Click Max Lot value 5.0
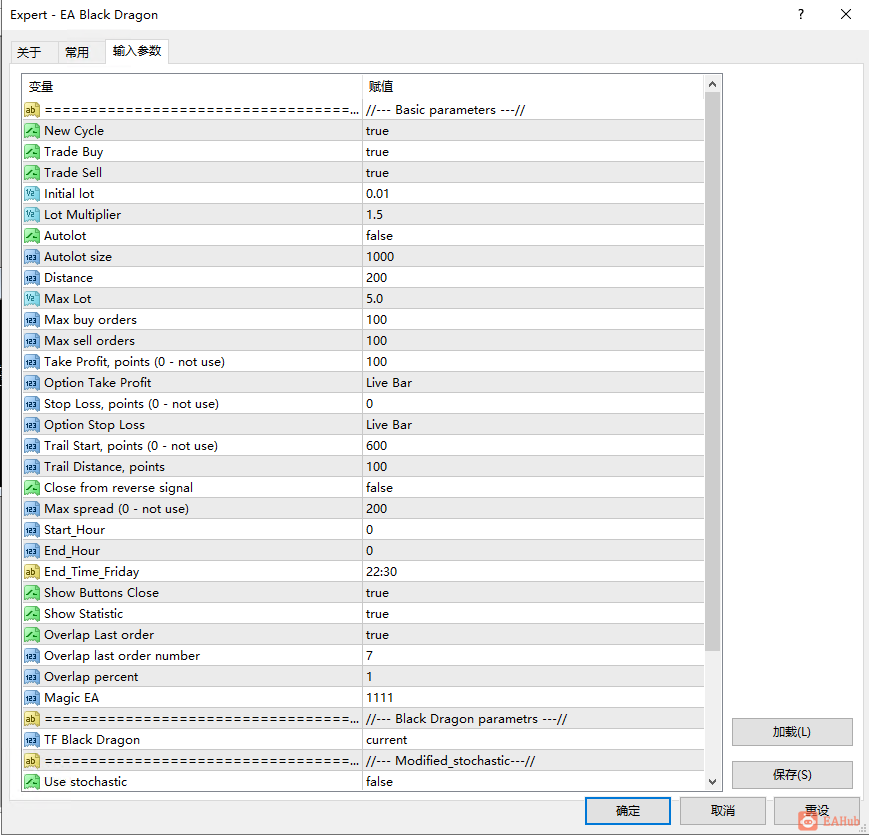The width and height of the screenshot is (869, 836). [375, 299]
